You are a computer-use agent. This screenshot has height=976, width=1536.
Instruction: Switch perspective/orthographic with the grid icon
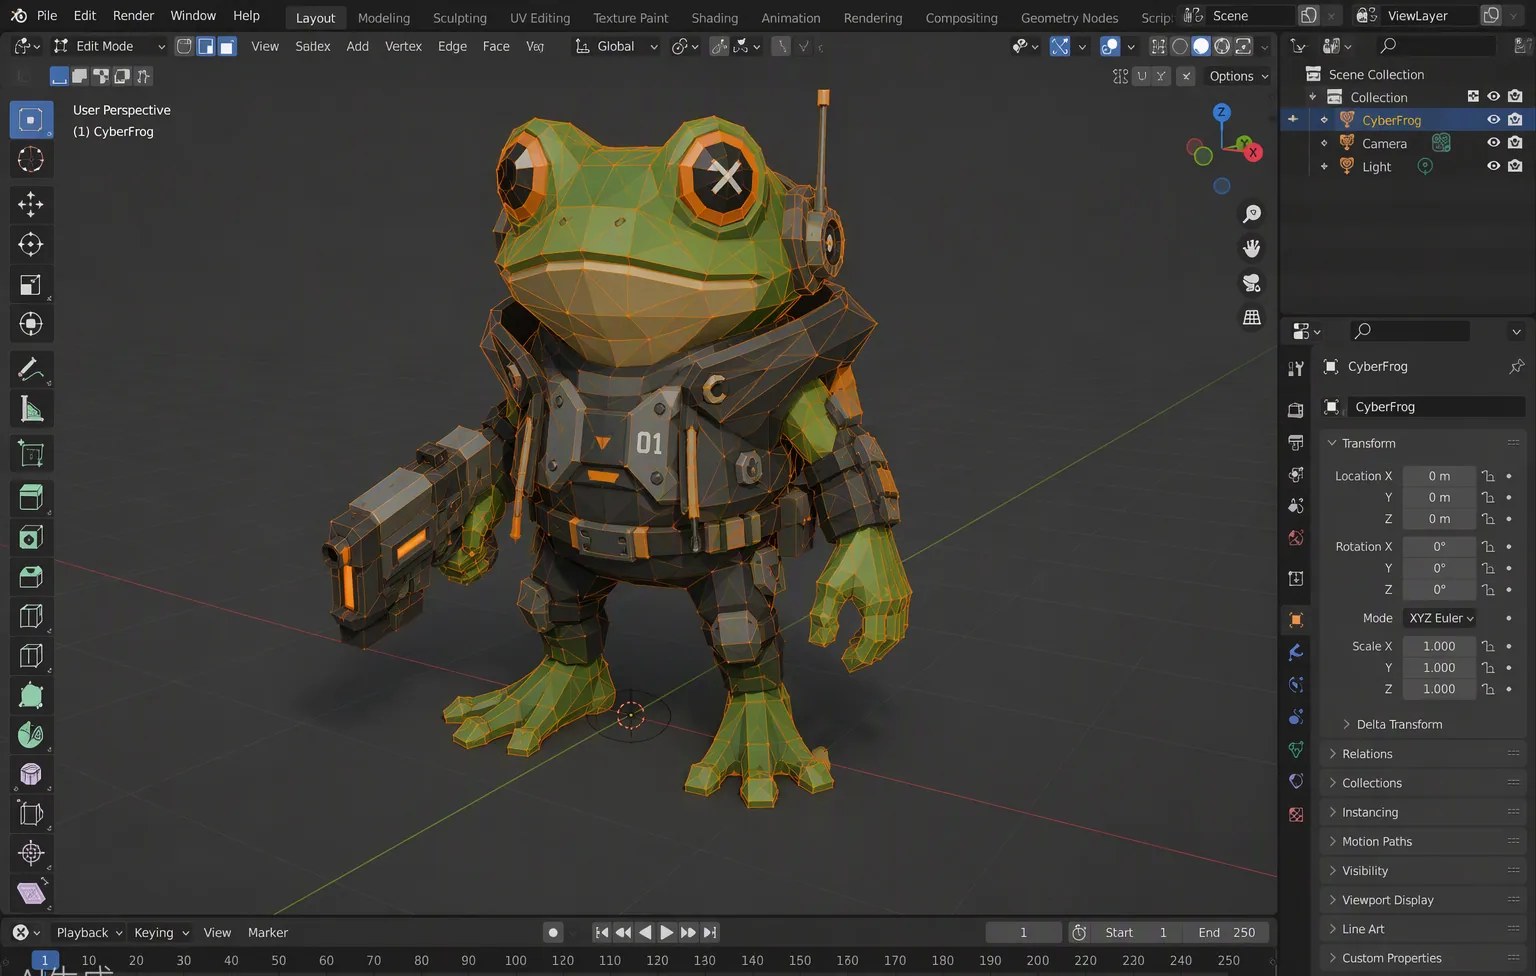point(1251,318)
